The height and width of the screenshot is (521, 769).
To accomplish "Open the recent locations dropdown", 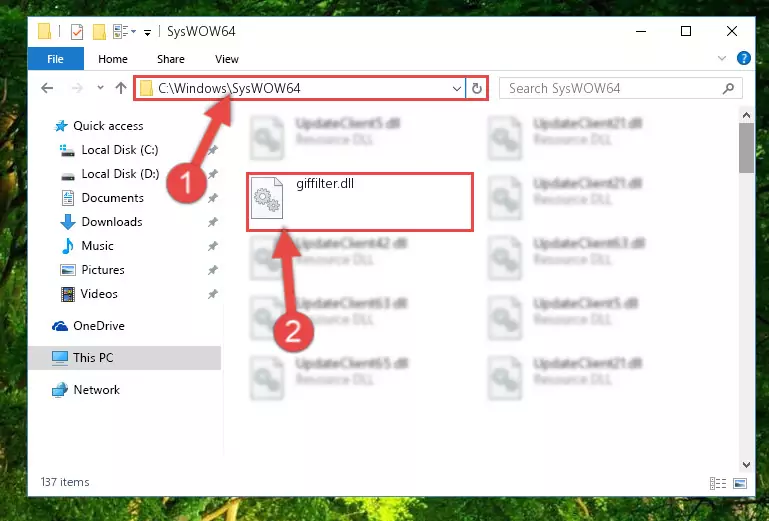I will pos(100,88).
